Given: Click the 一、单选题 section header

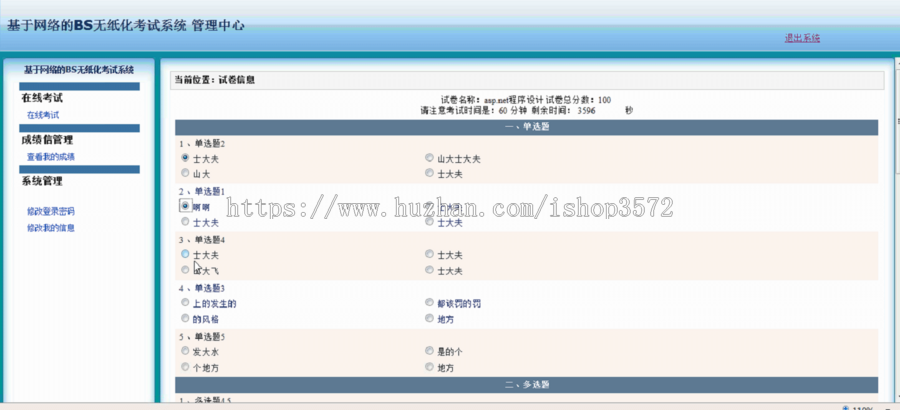Looking at the screenshot, I should click(526, 127).
